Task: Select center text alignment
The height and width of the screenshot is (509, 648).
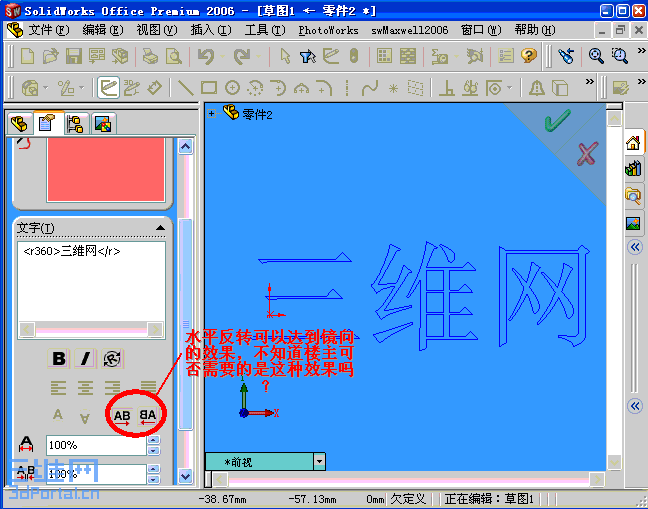Action: [85, 388]
